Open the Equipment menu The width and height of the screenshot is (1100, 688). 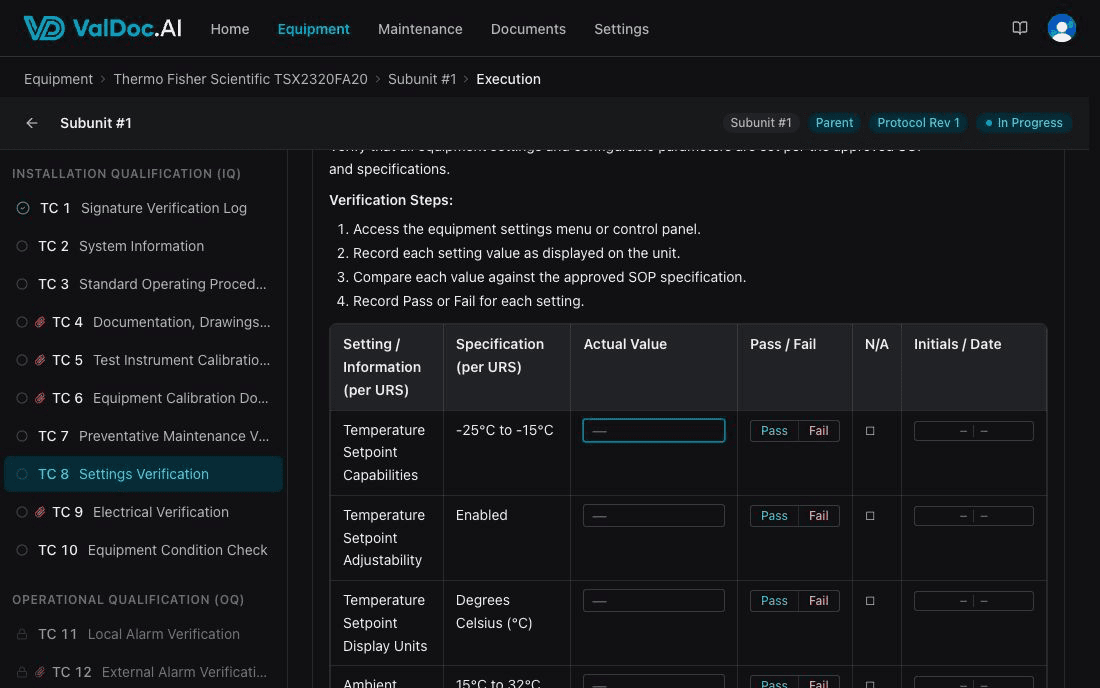tap(313, 29)
